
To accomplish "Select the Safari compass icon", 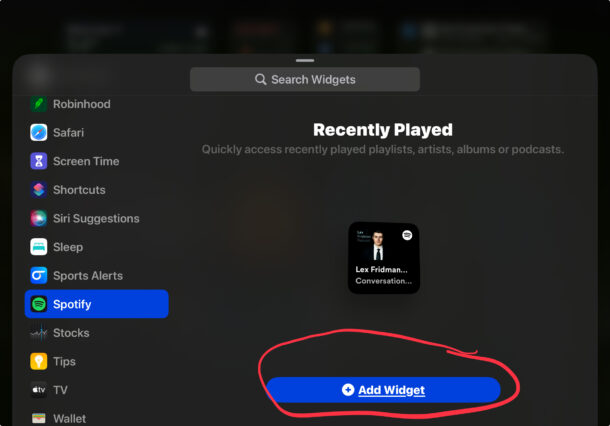I will click(39, 133).
